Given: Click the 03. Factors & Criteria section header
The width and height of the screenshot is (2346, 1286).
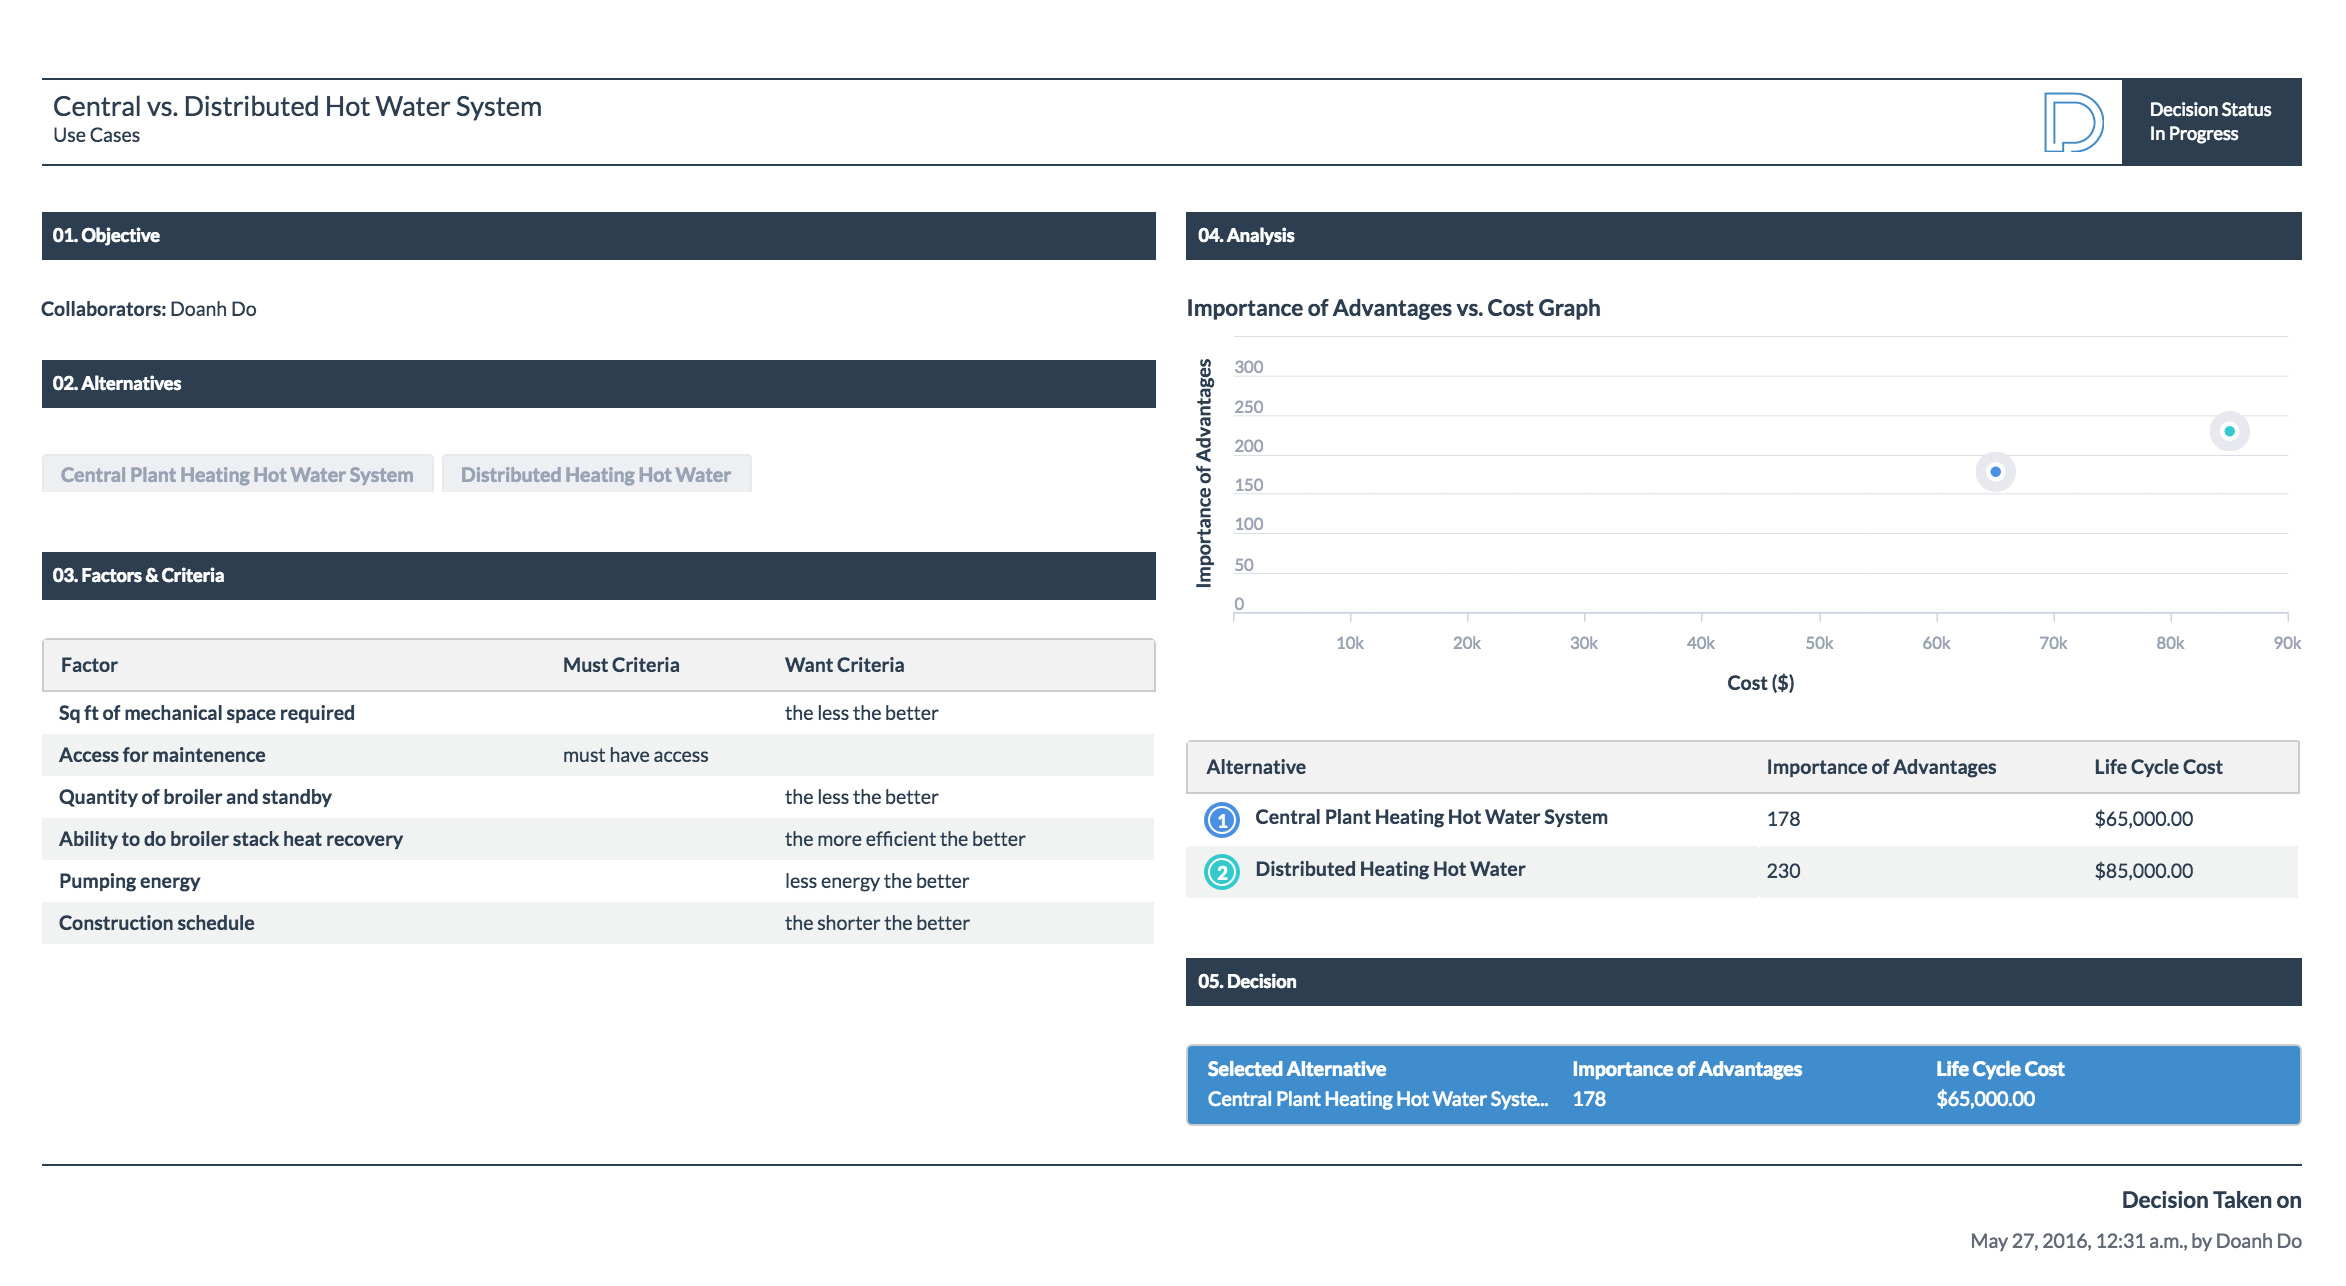Looking at the screenshot, I should 598,576.
